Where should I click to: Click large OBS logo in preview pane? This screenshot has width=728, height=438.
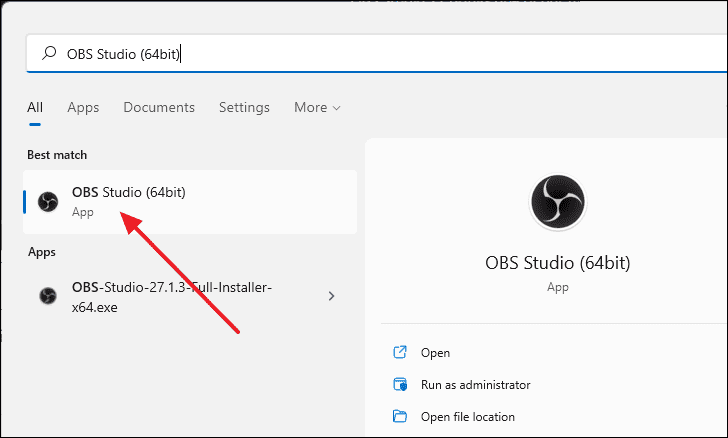point(558,202)
